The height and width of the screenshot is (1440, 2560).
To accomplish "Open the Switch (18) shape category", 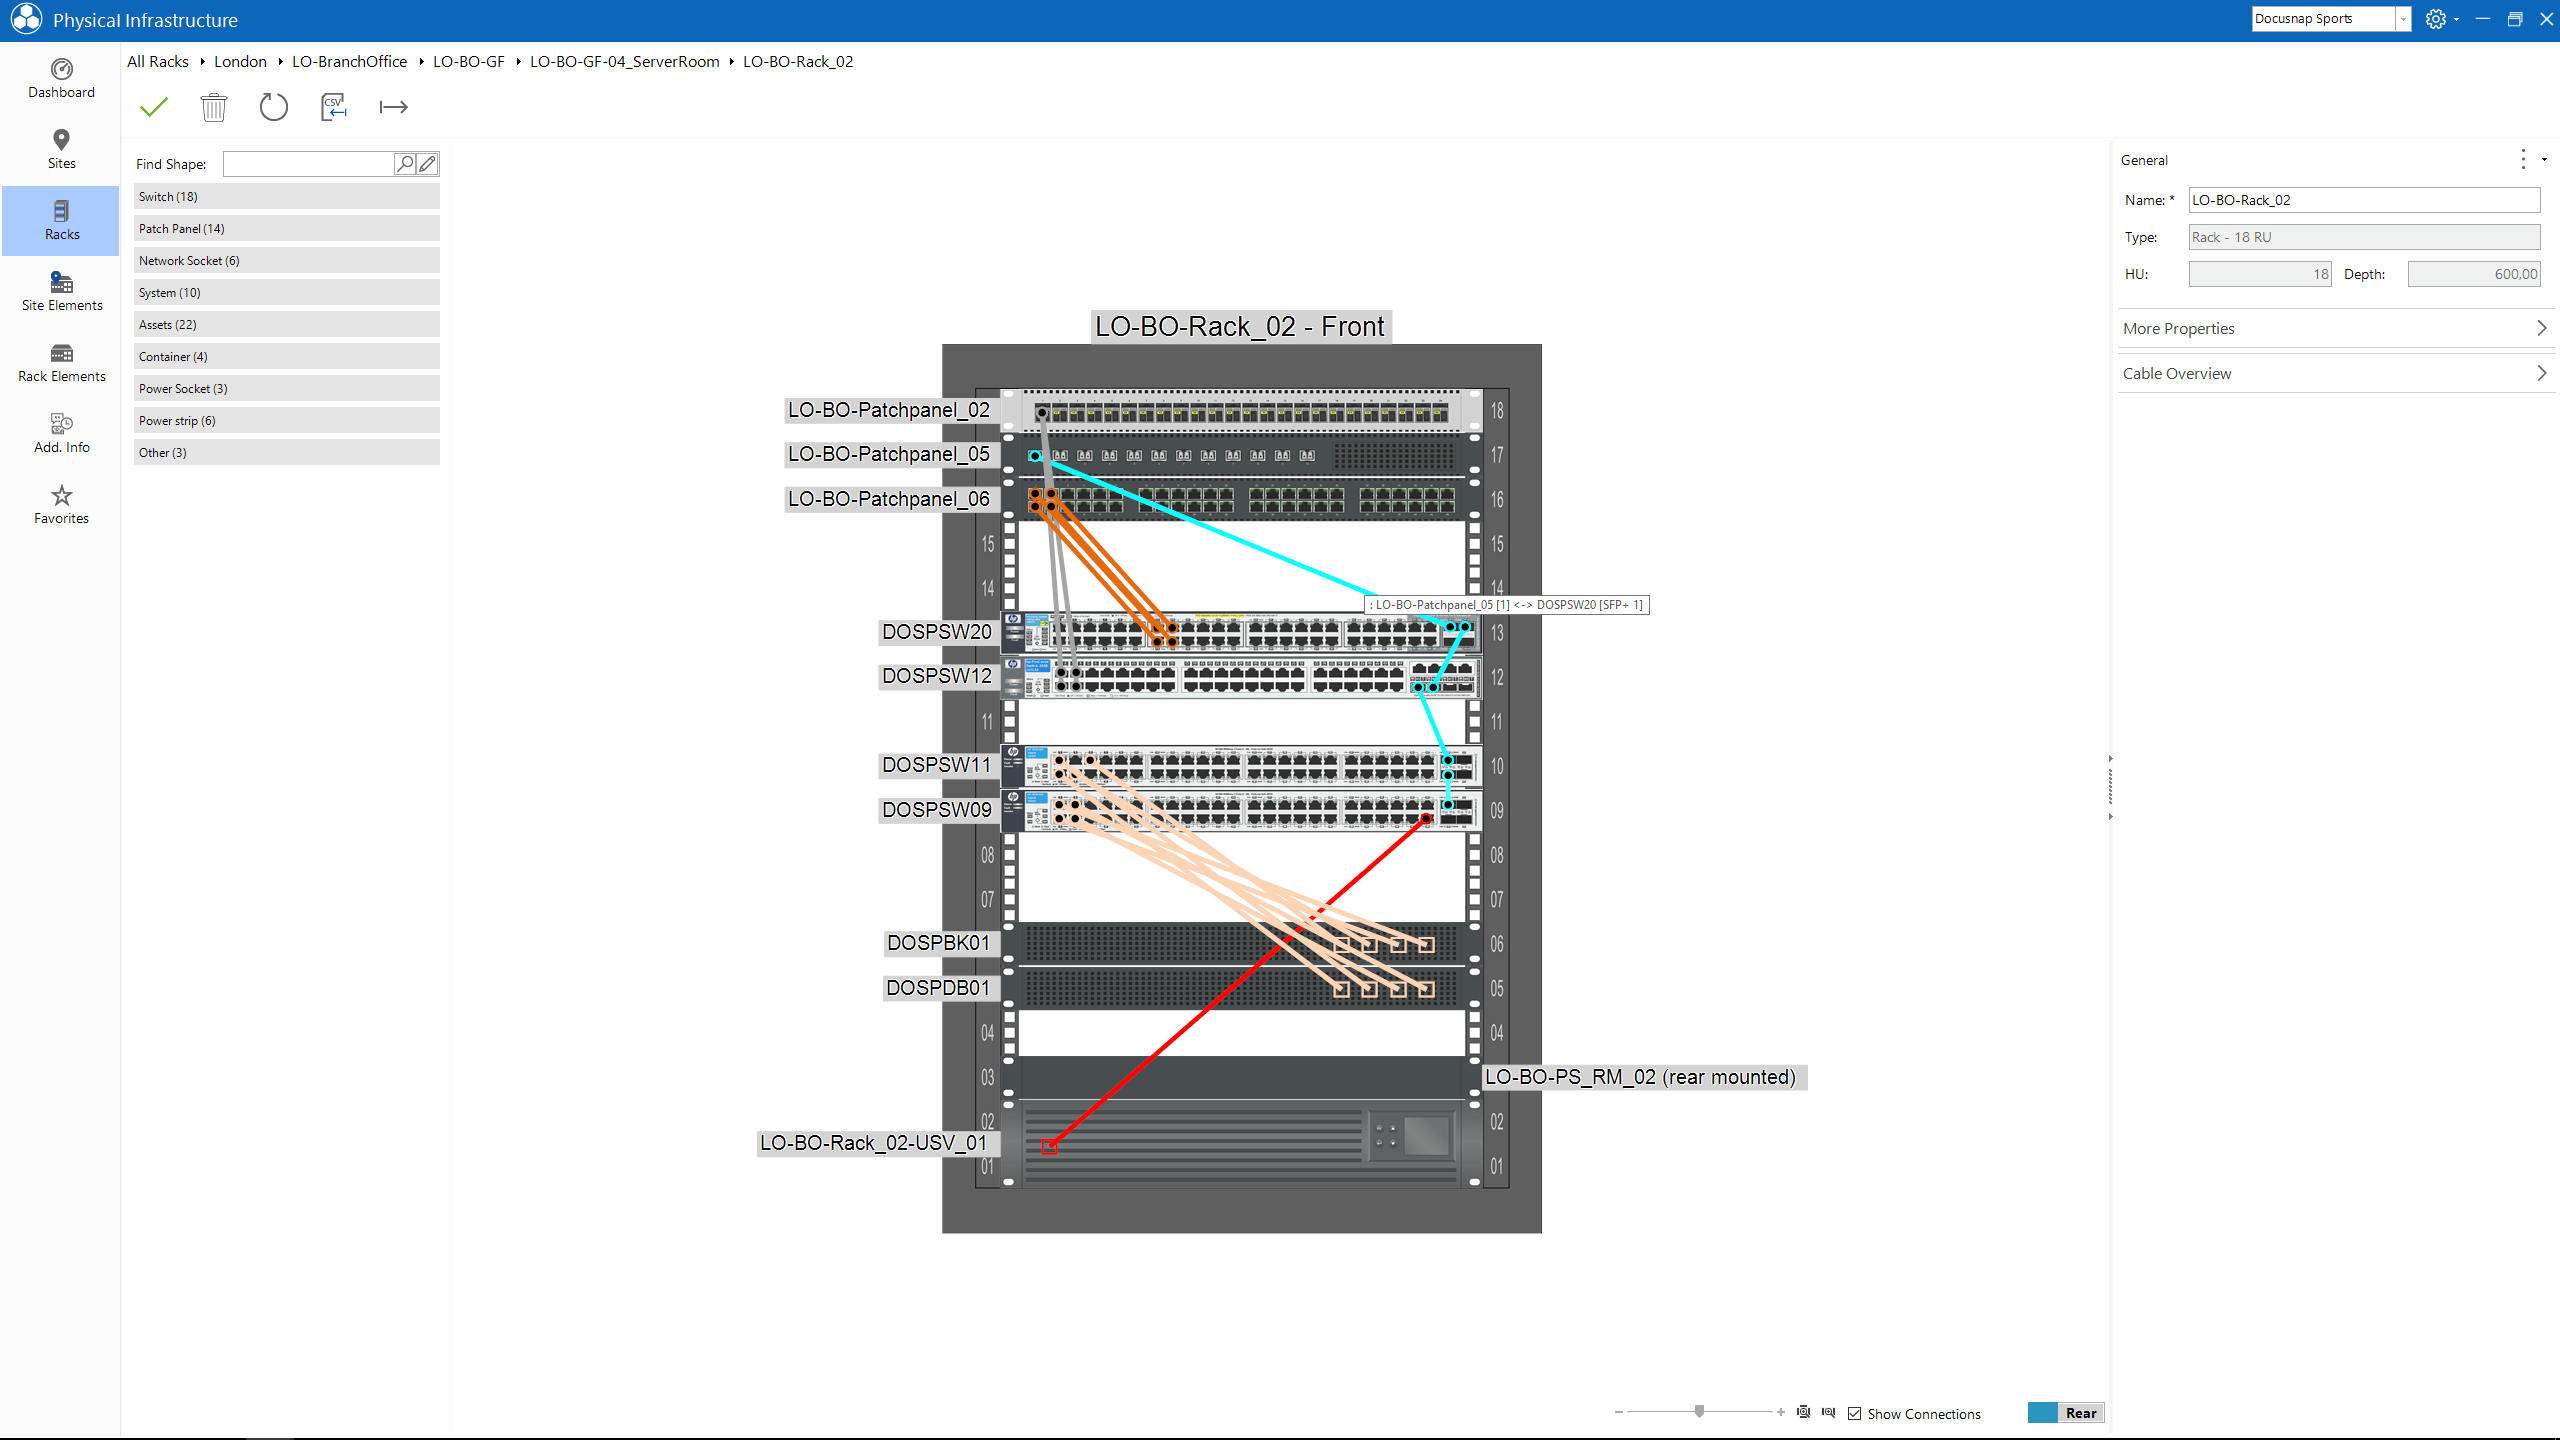I will coord(286,196).
